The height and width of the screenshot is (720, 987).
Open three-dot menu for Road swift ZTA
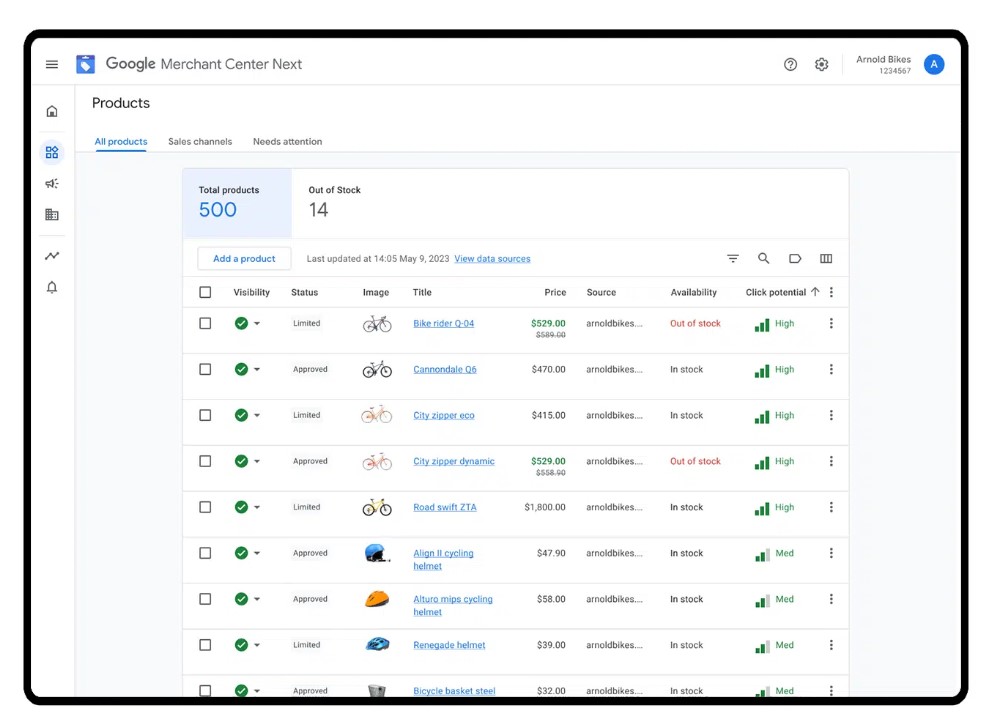tap(832, 507)
